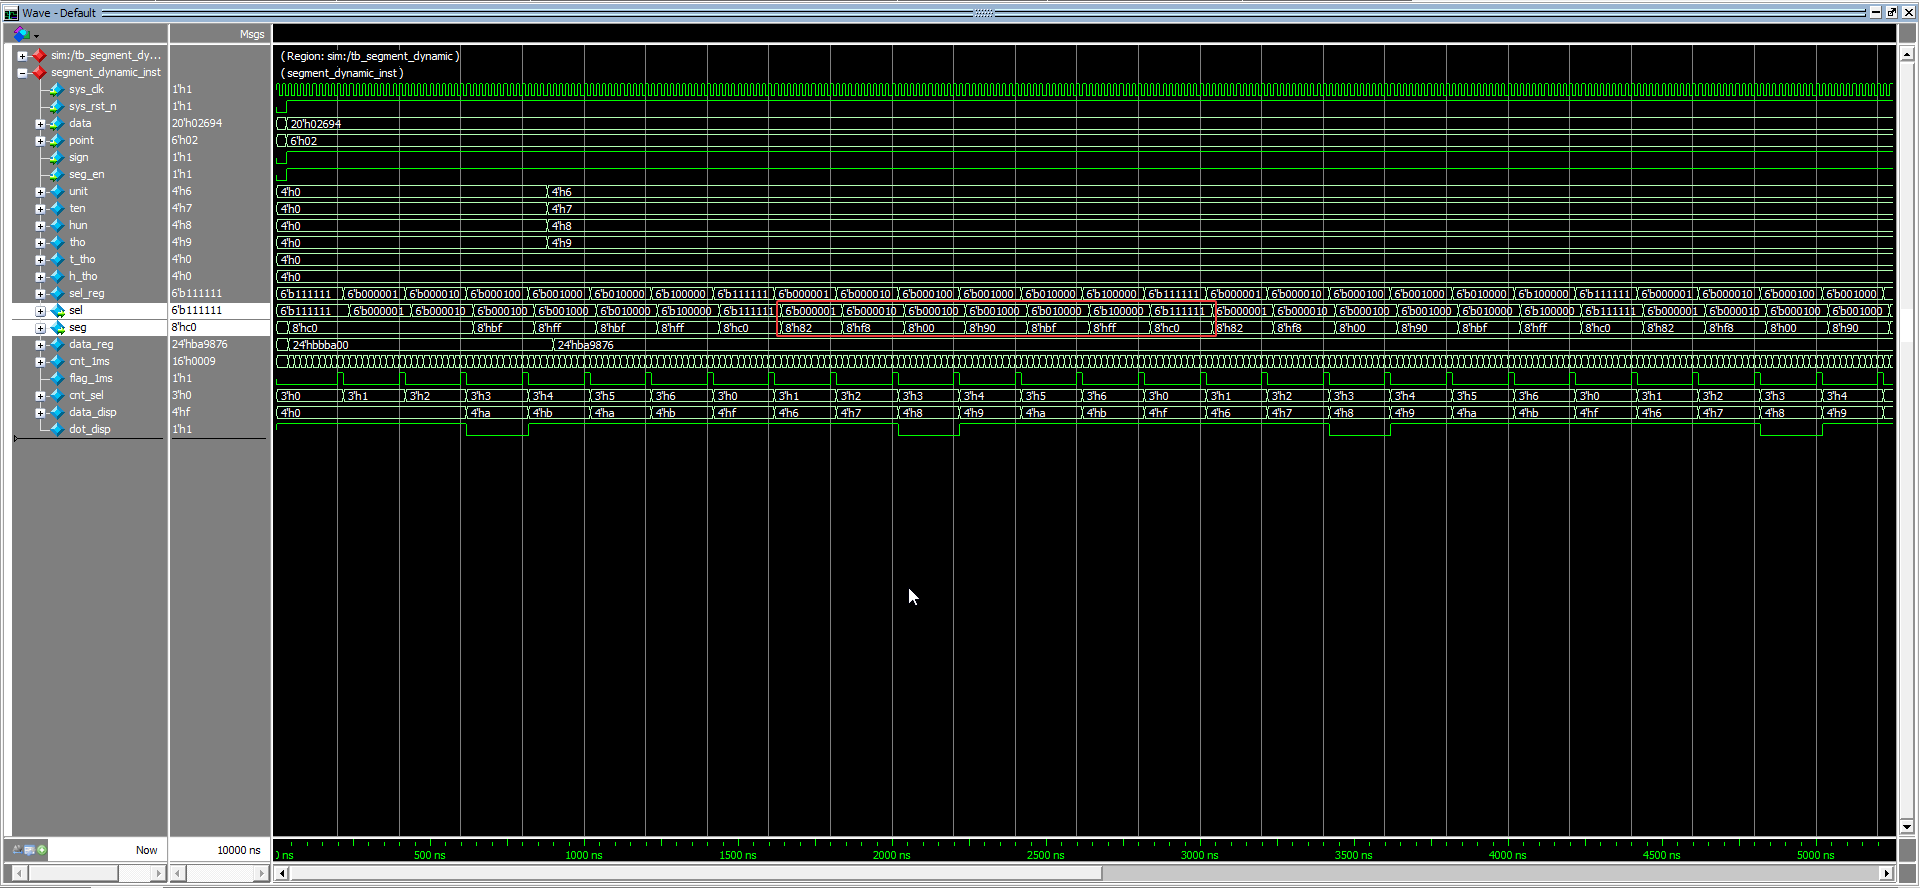Click the vertical scrollbar down arrow
This screenshot has height=888, width=1920.
point(1907,826)
